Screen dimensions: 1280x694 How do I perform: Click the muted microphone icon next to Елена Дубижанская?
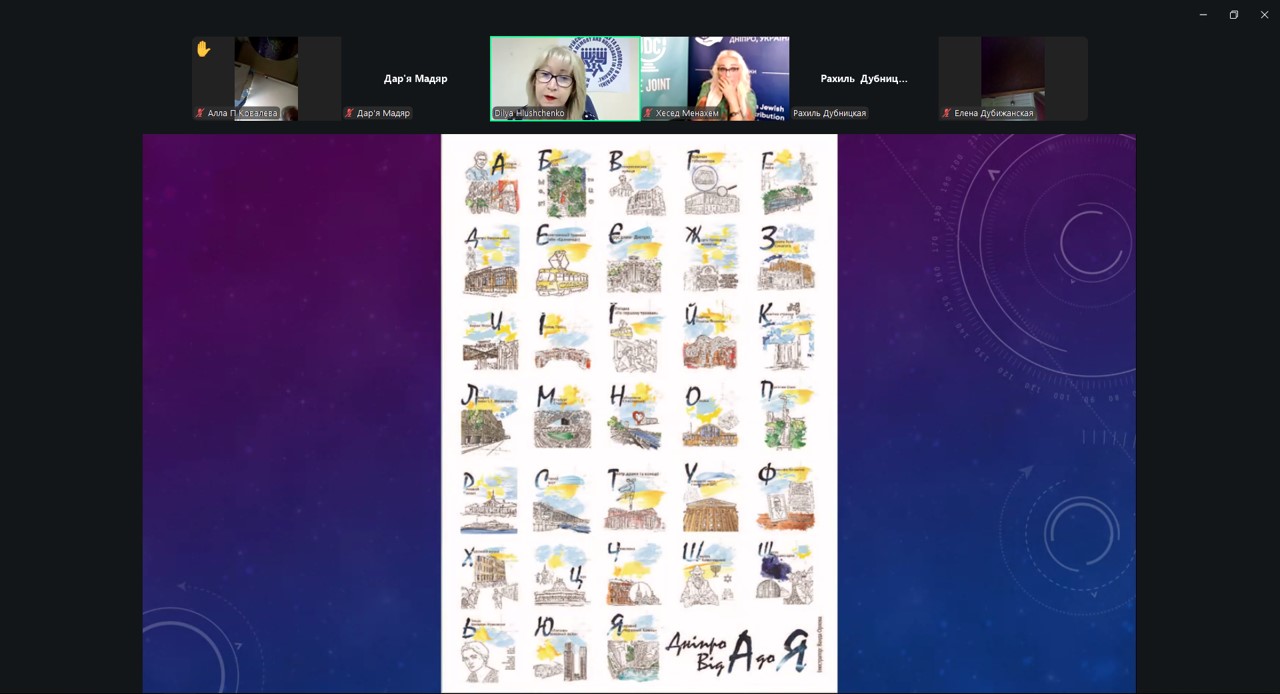(x=946, y=113)
